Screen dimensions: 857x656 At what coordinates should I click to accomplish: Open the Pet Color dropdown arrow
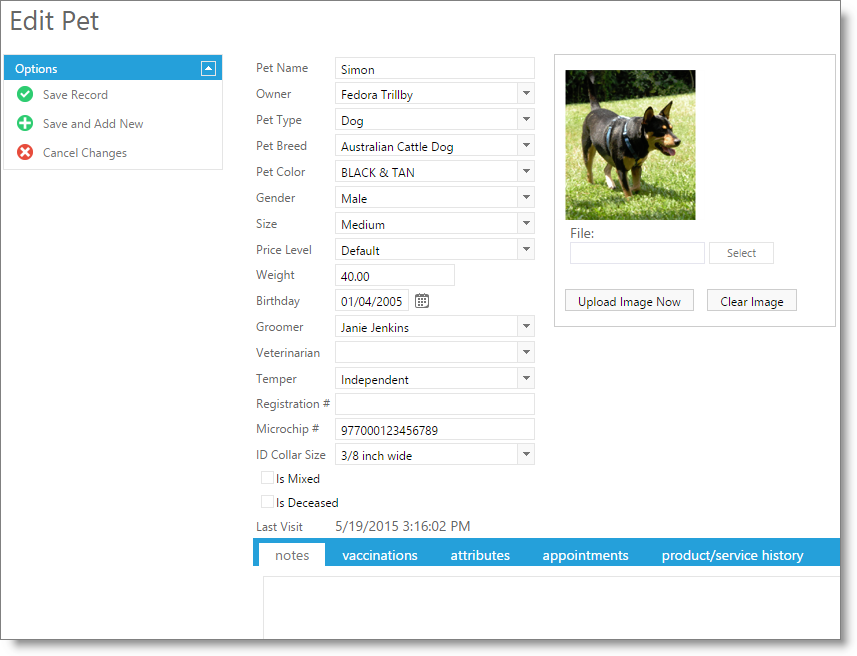(526, 171)
